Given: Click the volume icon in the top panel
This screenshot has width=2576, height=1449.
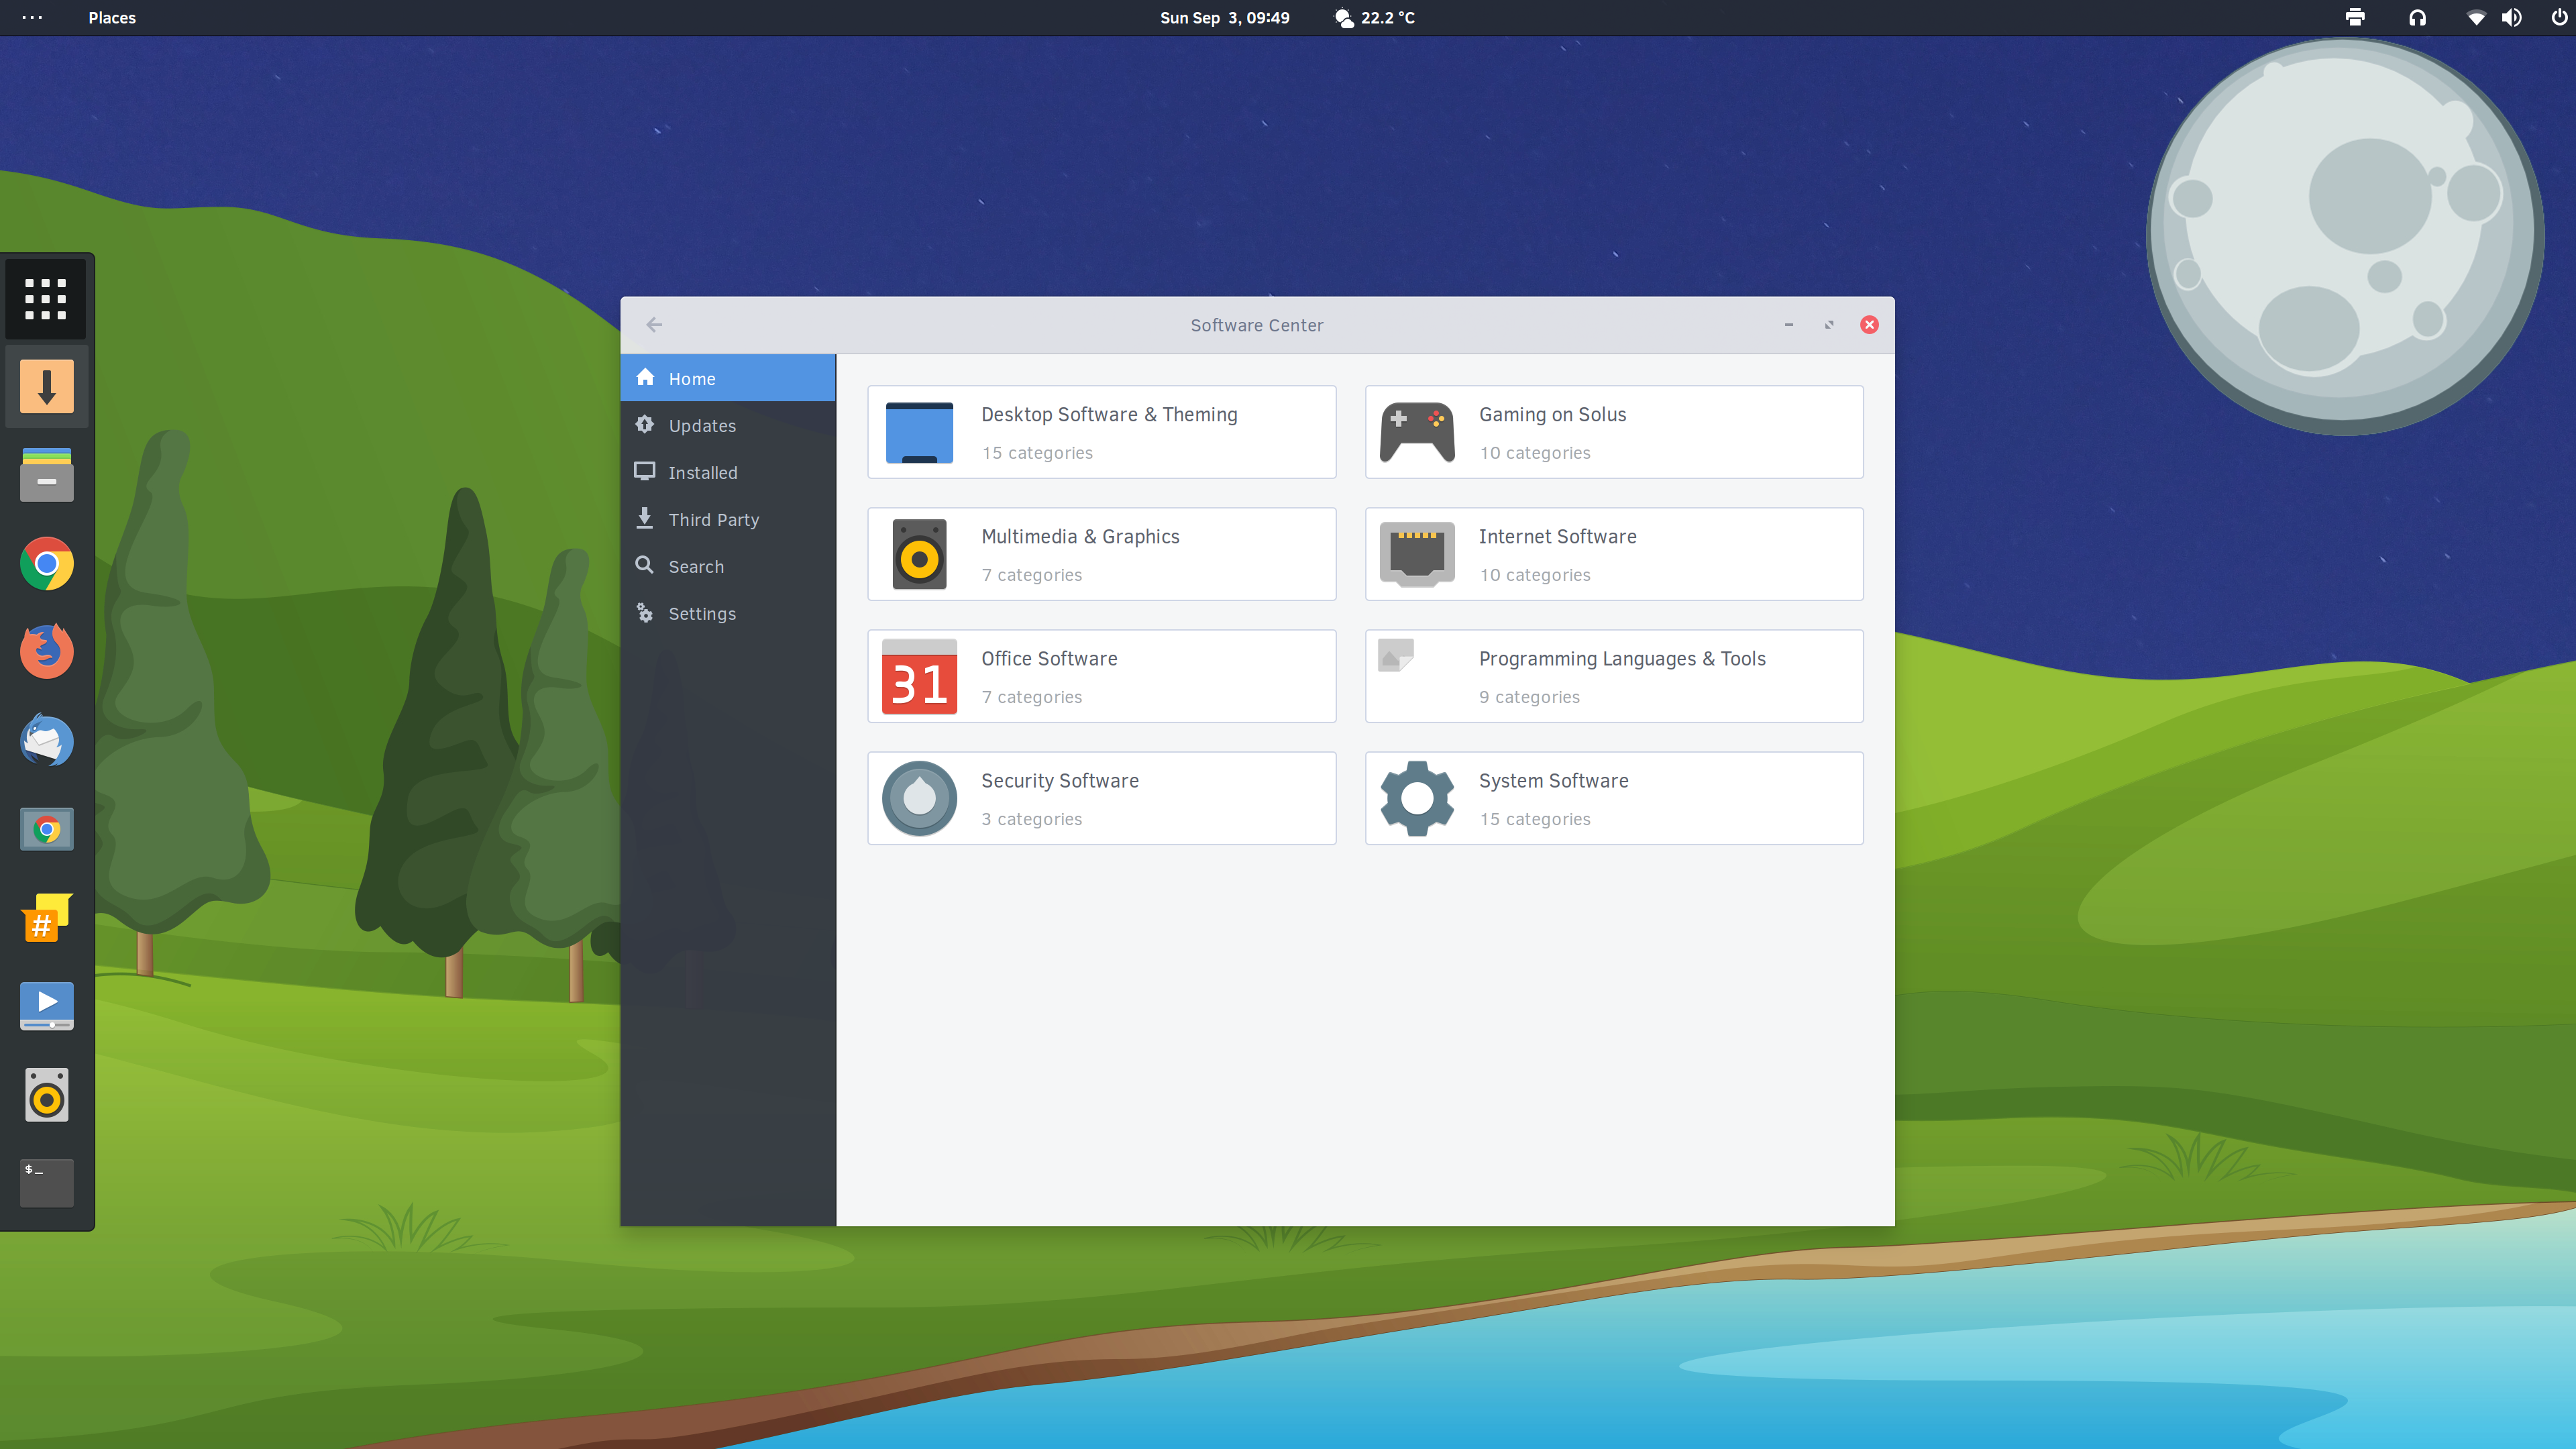Looking at the screenshot, I should tap(2513, 17).
